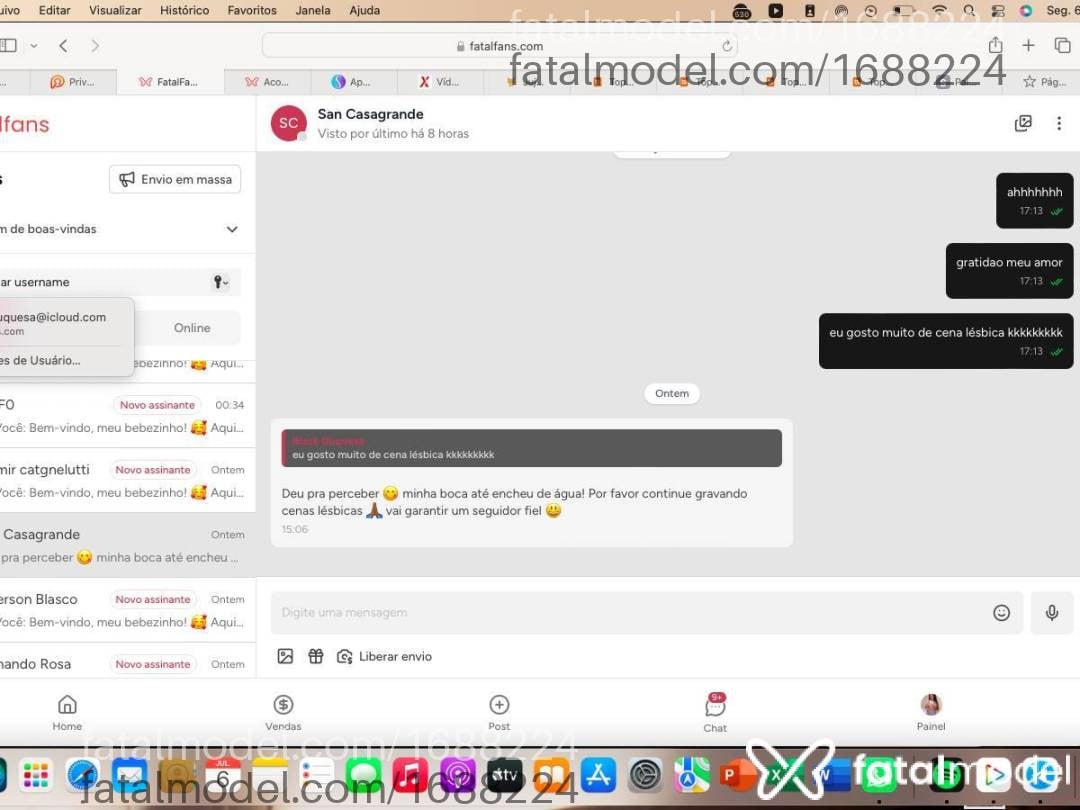This screenshot has height=810, width=1080.
Task: Open the three-dot chat options menu
Action: click(1059, 123)
